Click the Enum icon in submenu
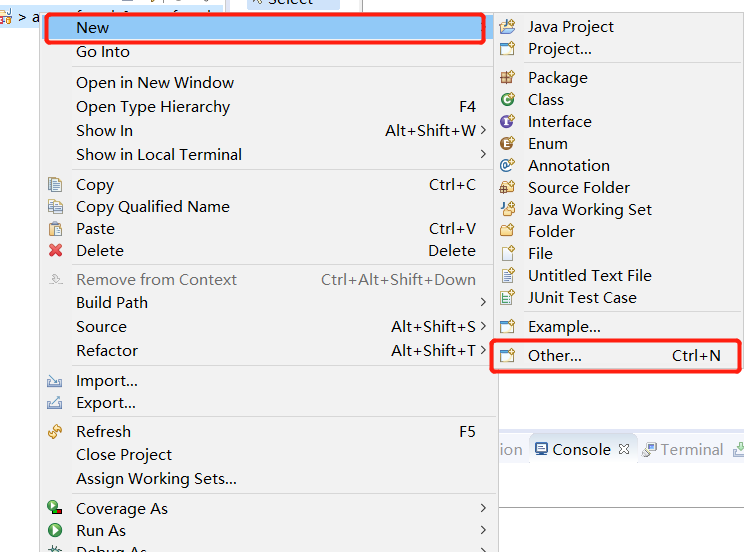744x552 pixels. (x=508, y=144)
